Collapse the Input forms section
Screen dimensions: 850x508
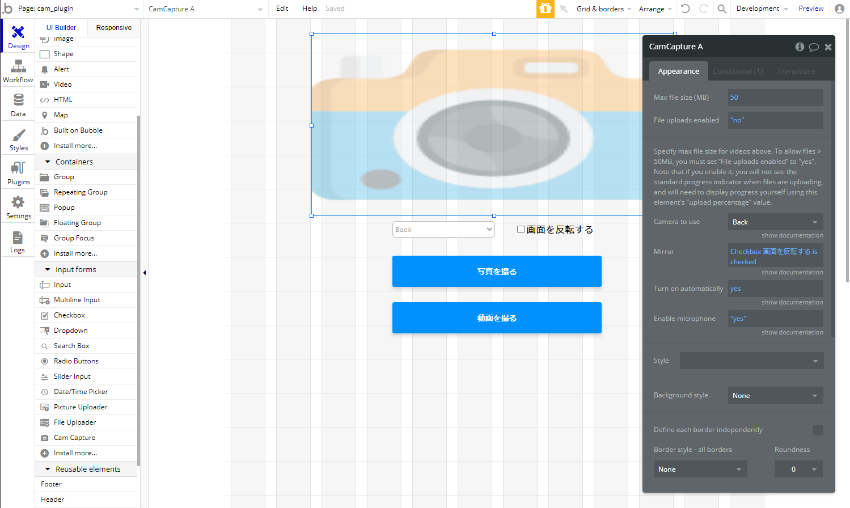(48, 269)
